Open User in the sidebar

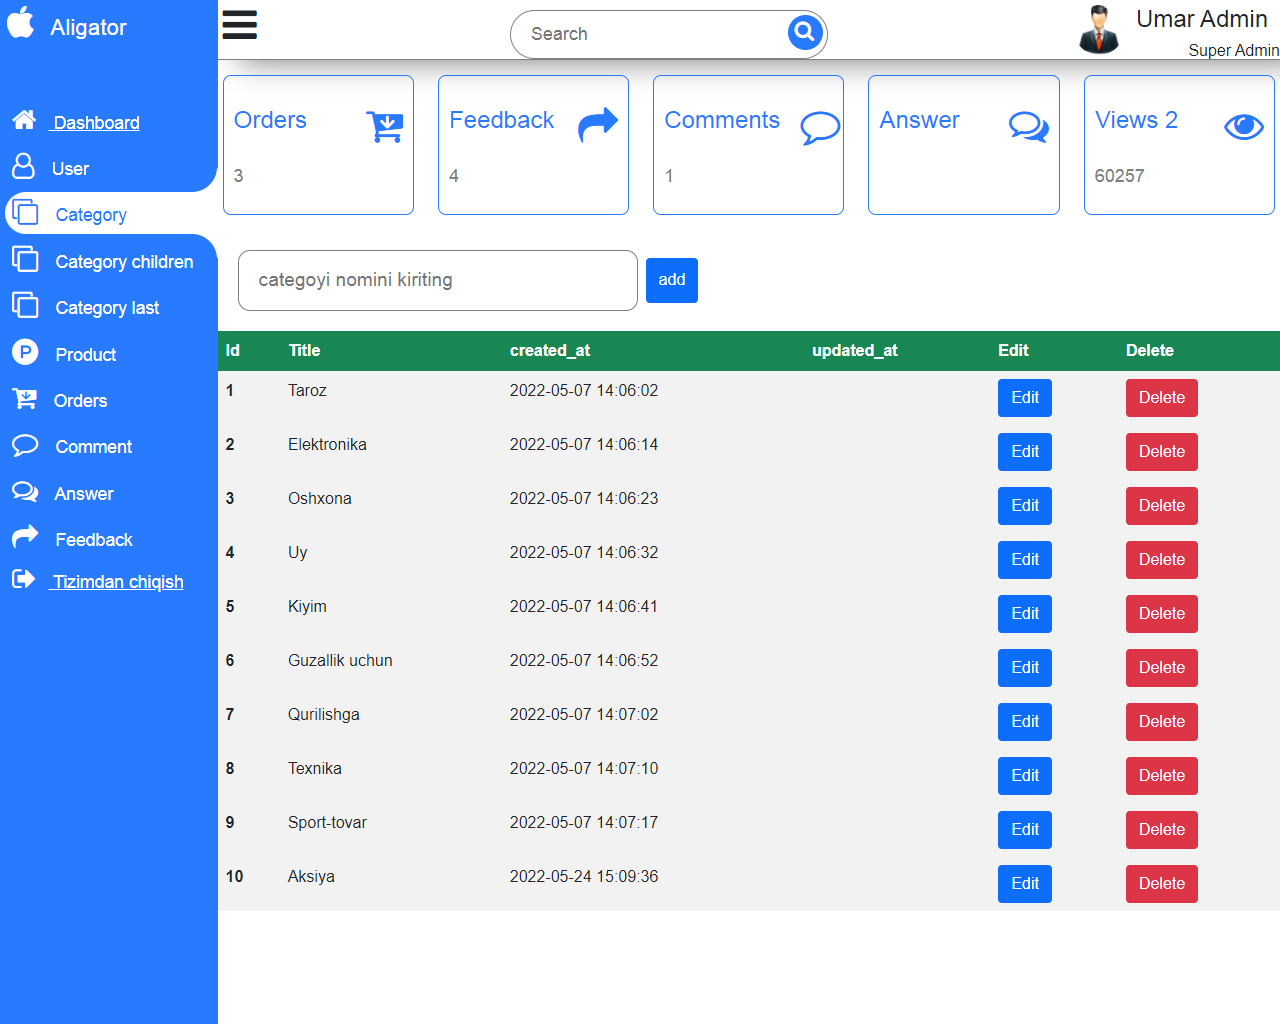70,169
